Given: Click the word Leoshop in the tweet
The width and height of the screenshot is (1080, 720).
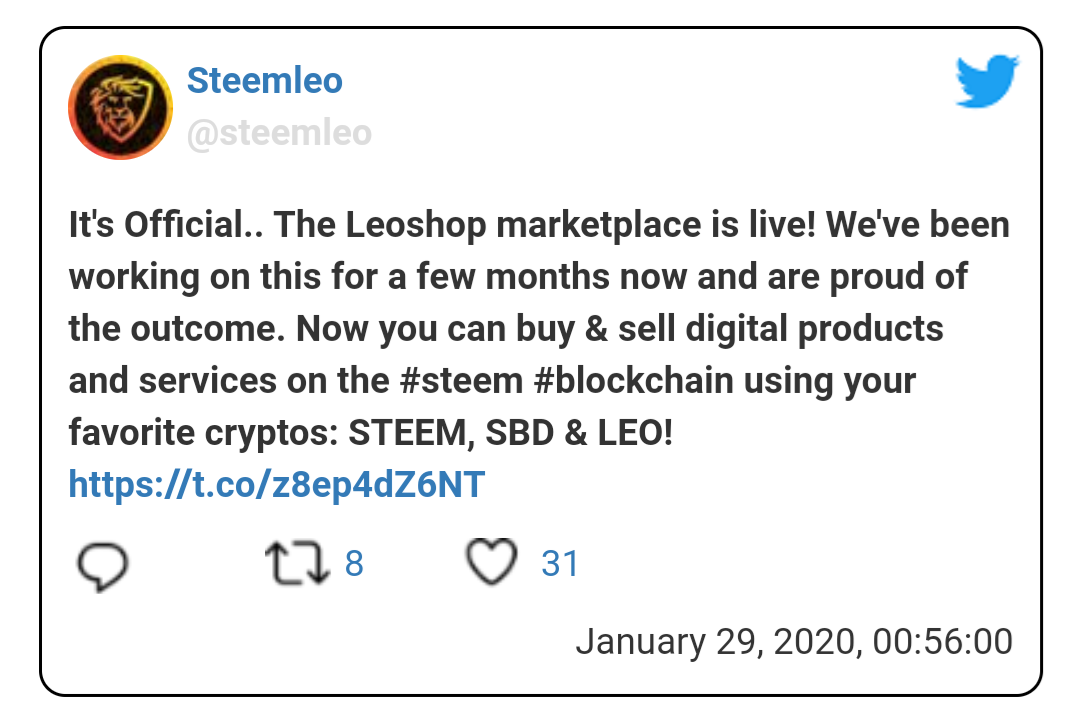Looking at the screenshot, I should coord(416,225).
